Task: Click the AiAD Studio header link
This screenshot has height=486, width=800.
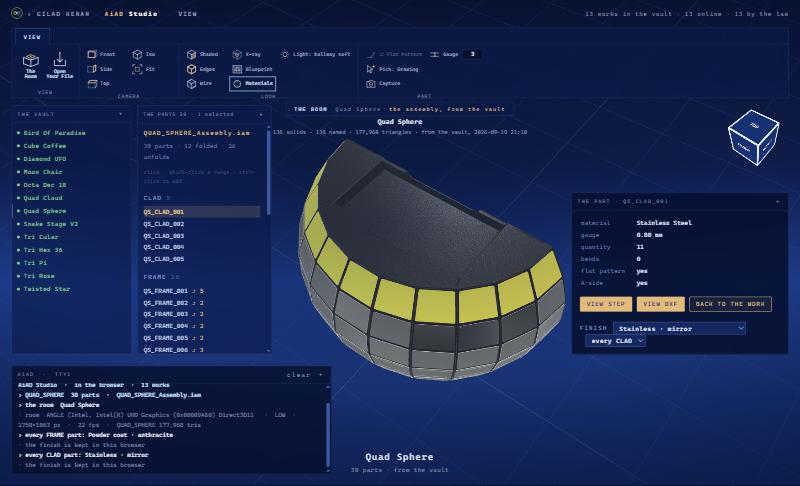Action: click(x=131, y=14)
